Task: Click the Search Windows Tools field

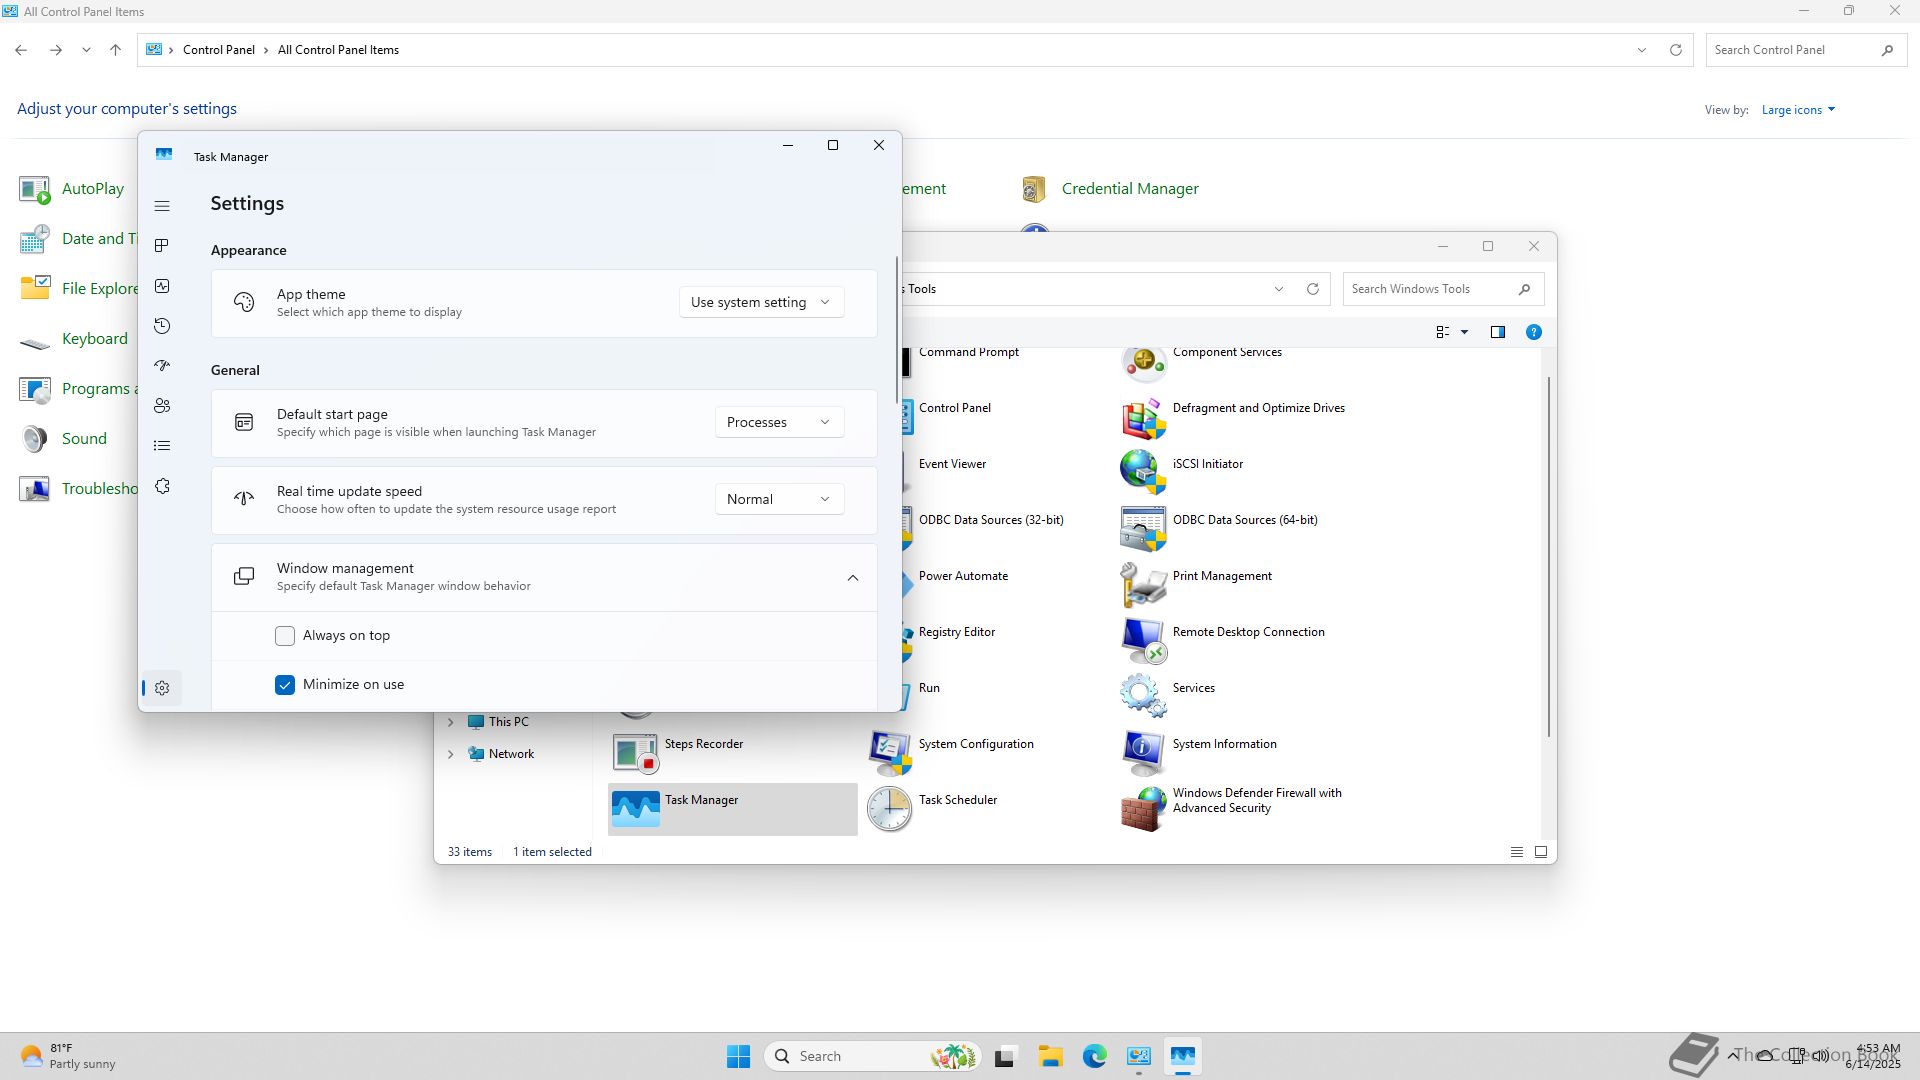Action: (1430, 289)
